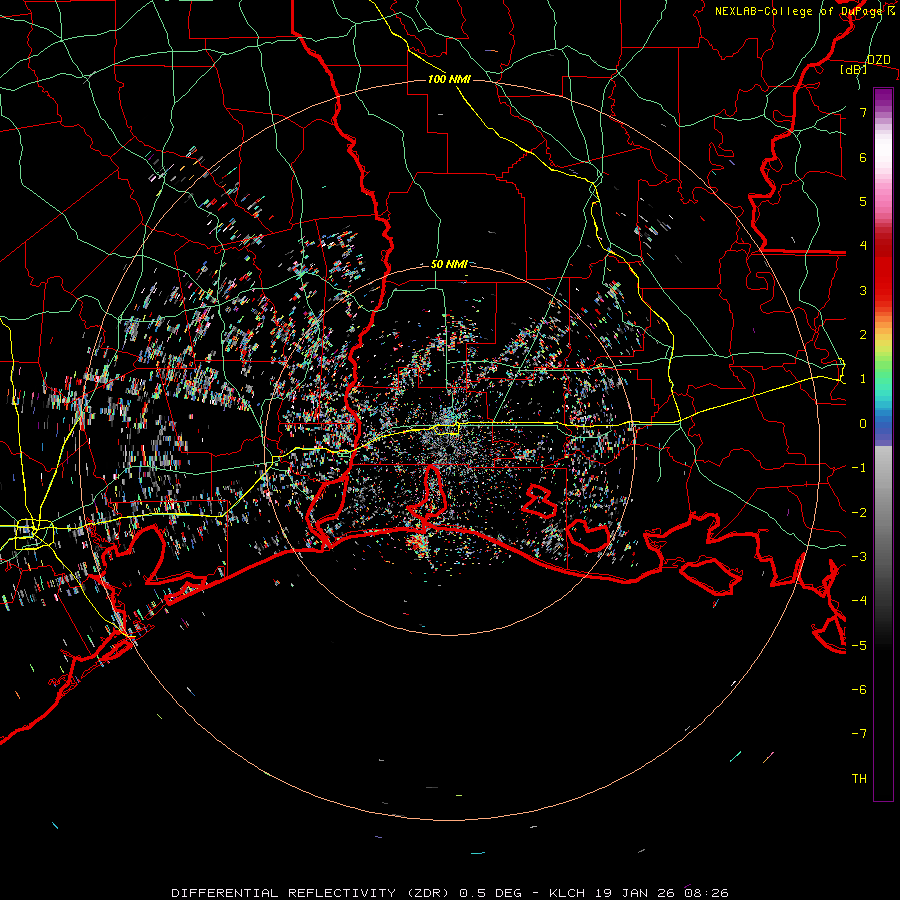Viewport: 900px width, 900px height.
Task: Click the red band of the color bar
Action: click(883, 270)
